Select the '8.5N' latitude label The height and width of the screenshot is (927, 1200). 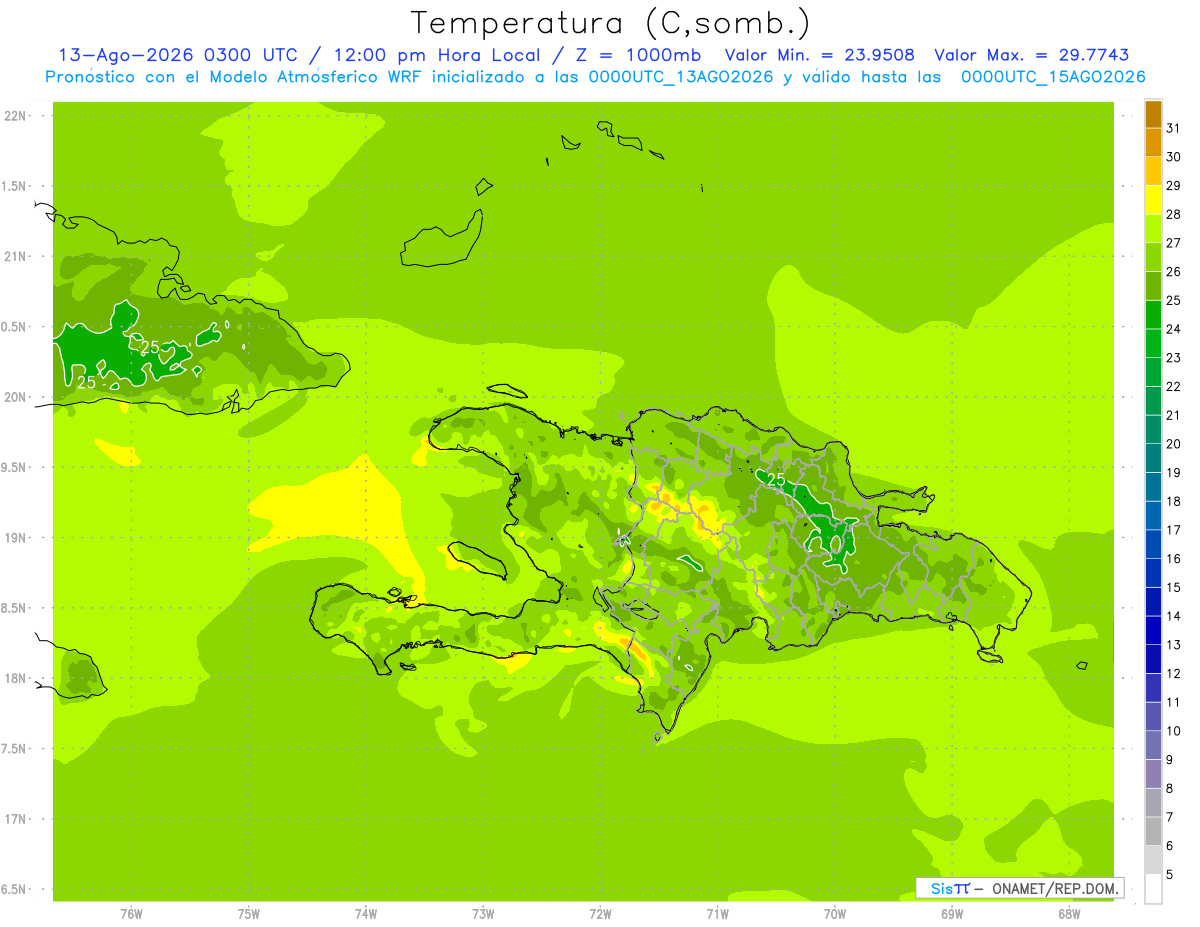(14, 608)
